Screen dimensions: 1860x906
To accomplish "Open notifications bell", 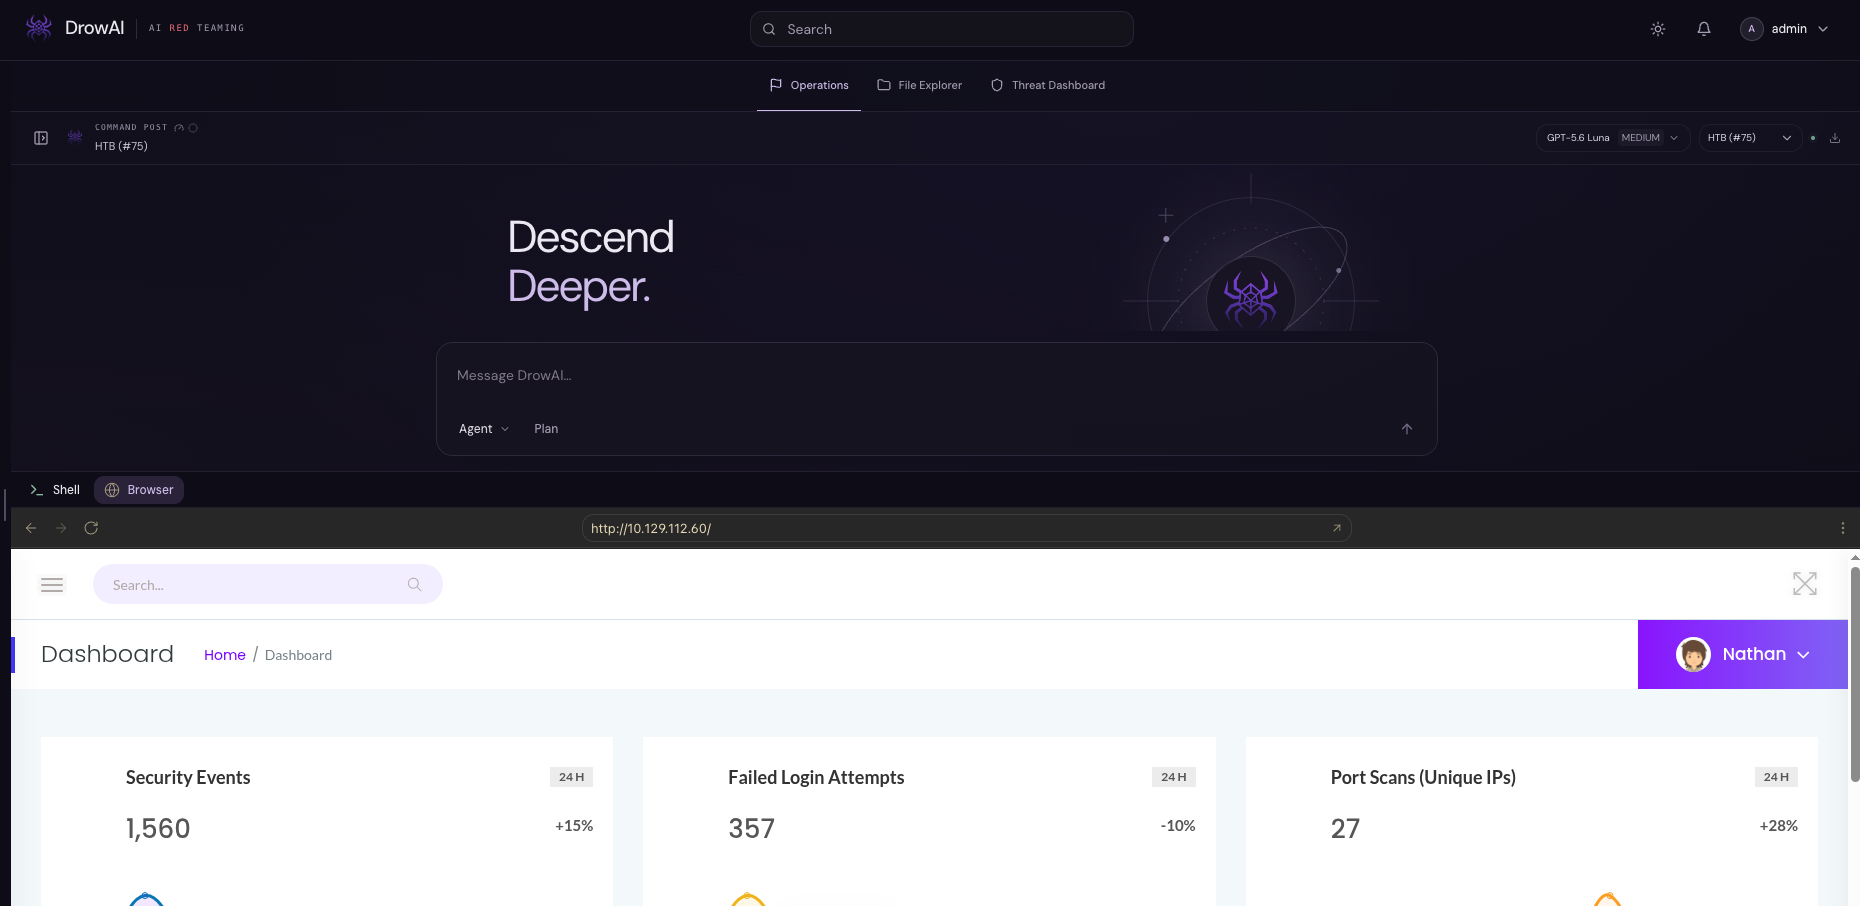I will pos(1704,29).
